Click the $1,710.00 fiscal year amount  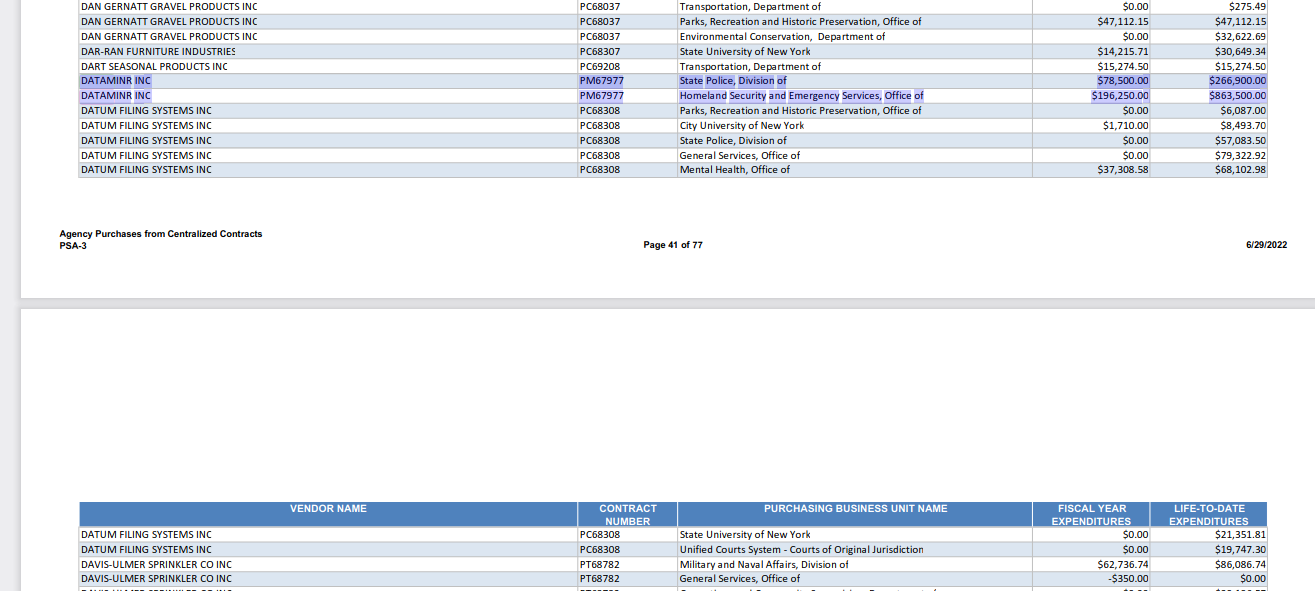pyautogui.click(x=1126, y=126)
